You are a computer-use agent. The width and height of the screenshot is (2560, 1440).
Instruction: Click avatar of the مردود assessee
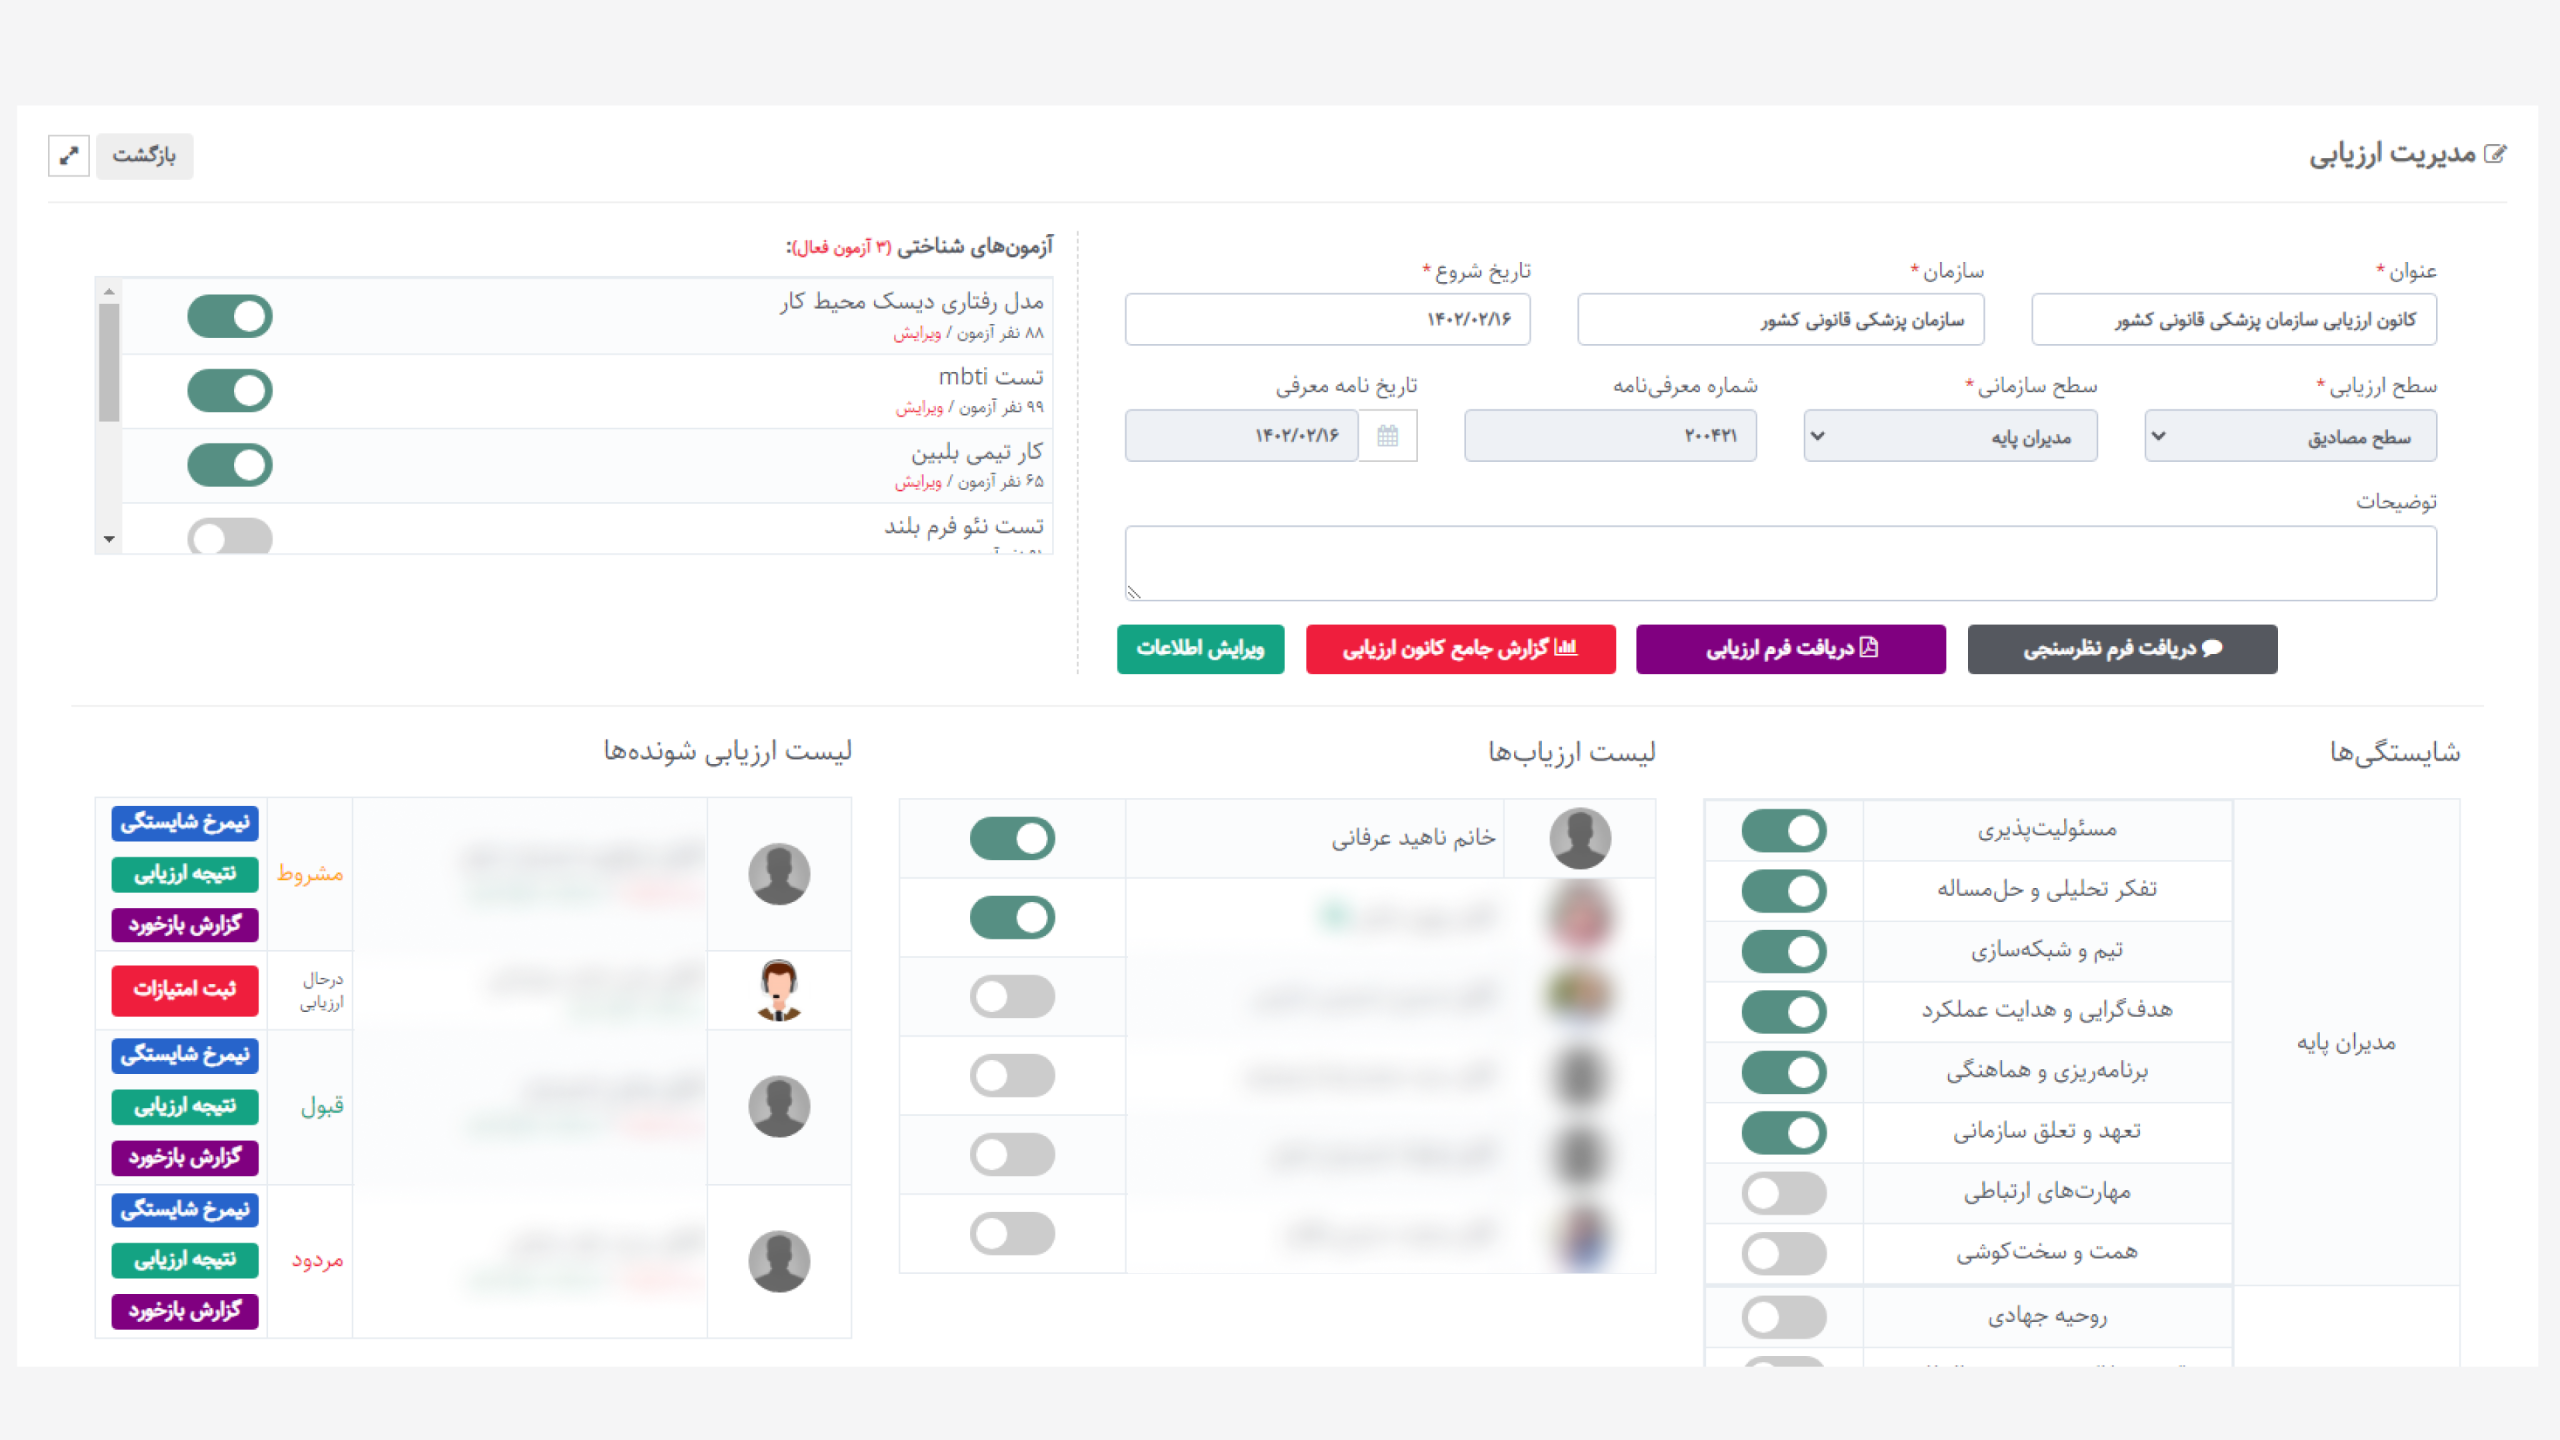(779, 1261)
